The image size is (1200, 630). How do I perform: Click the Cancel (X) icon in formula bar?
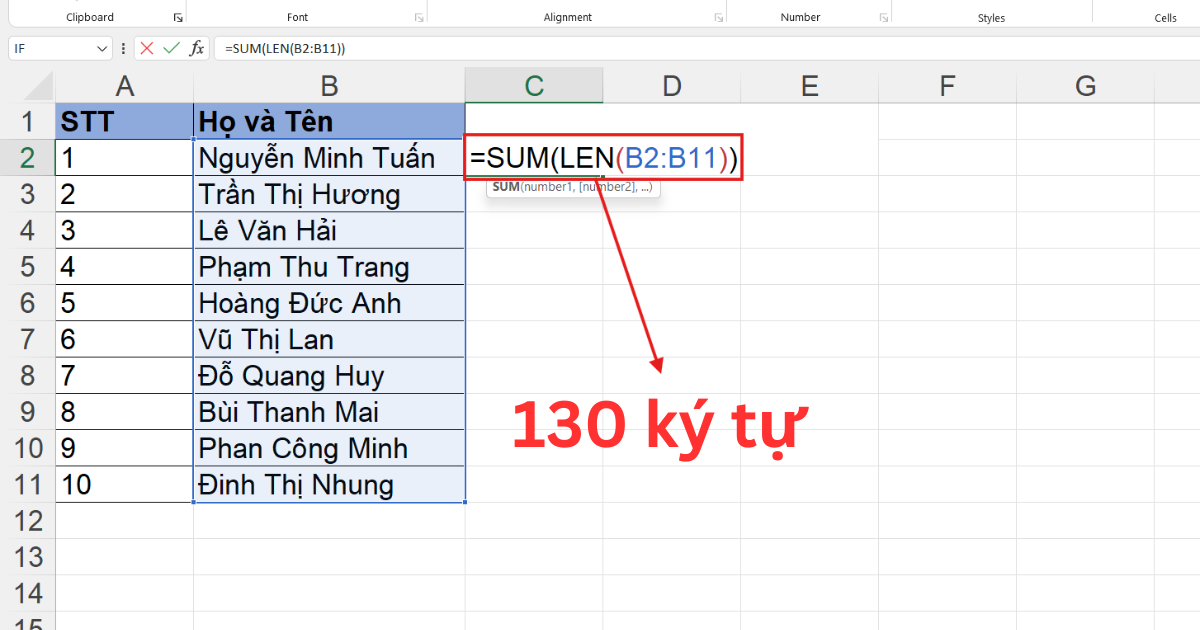pos(146,47)
